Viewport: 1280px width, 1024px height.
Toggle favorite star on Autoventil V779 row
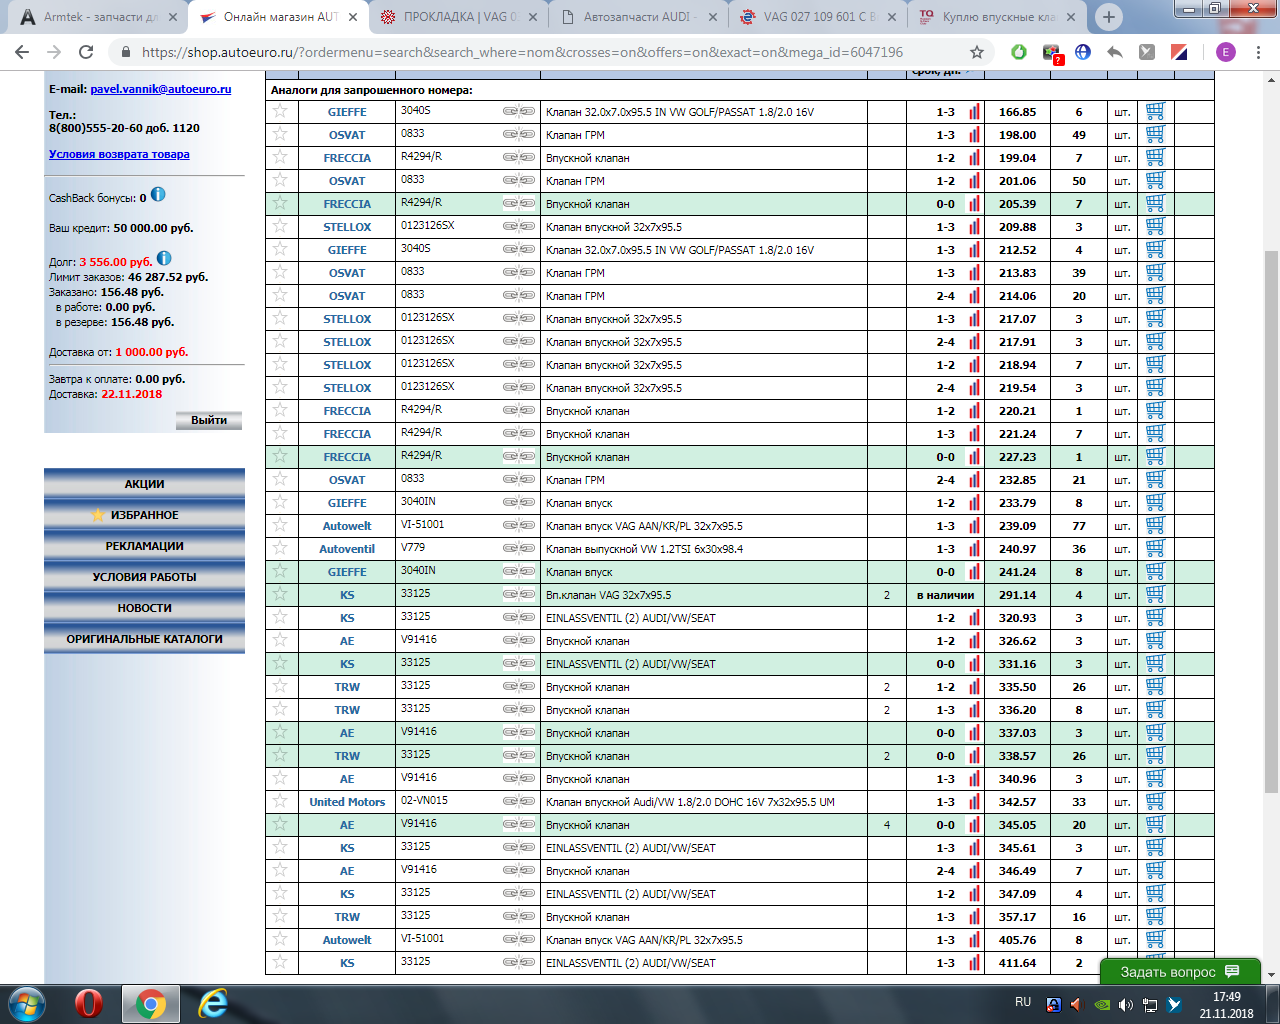click(280, 549)
